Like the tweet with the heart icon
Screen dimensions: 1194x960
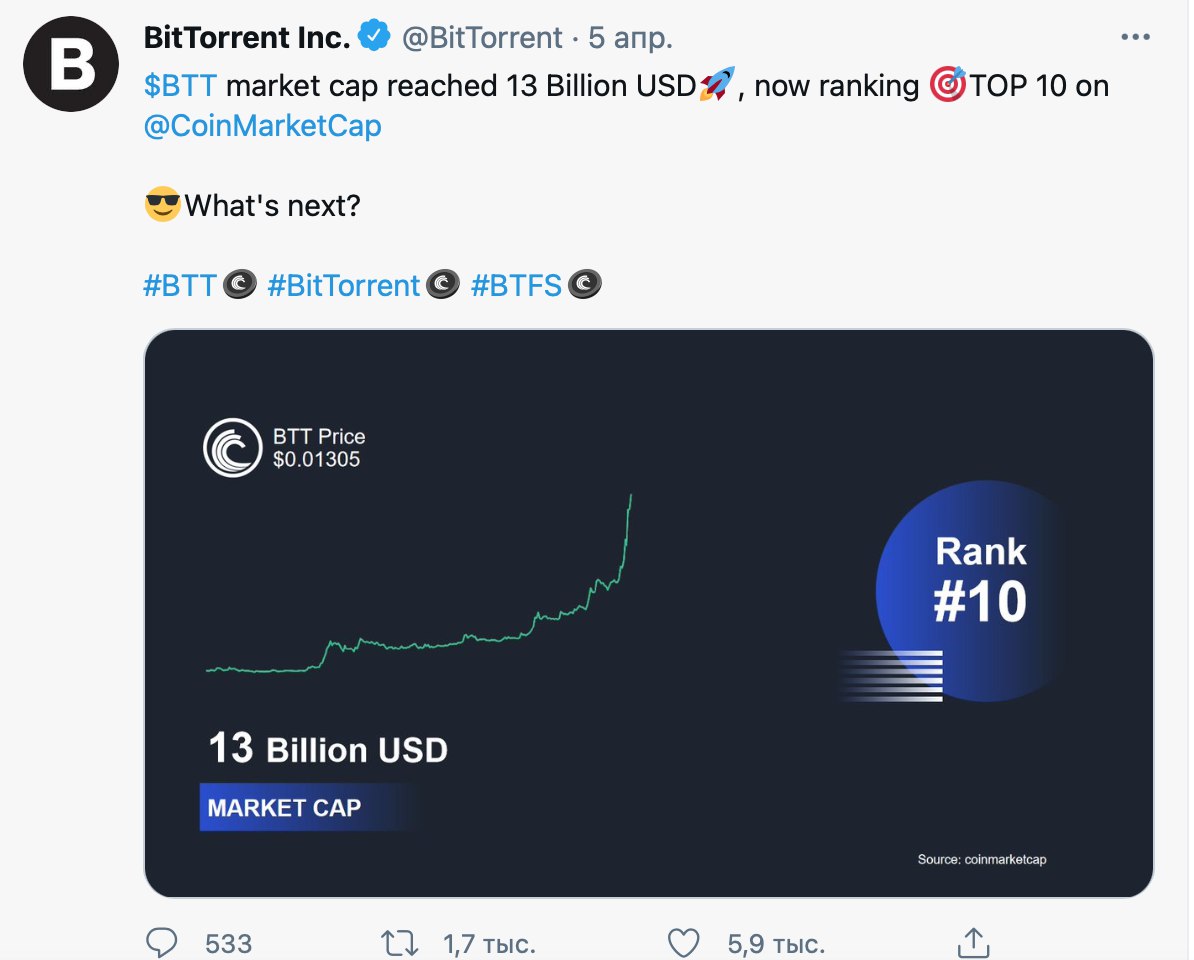coord(683,942)
